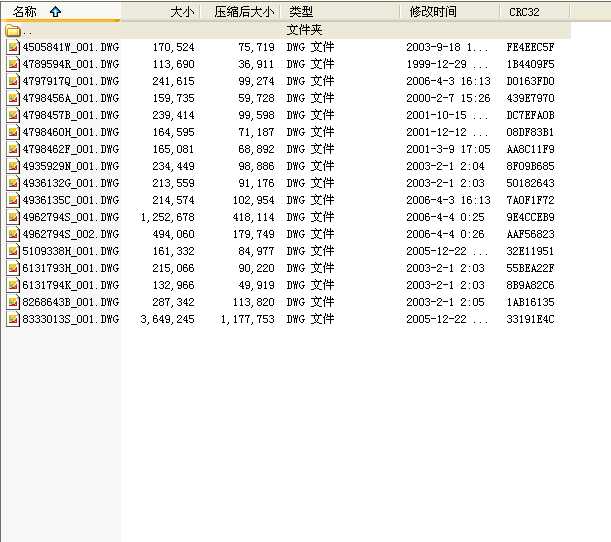This screenshot has height=542, width=611.
Task: Select file name 8333013S_001.DWG
Action: pos(71,320)
